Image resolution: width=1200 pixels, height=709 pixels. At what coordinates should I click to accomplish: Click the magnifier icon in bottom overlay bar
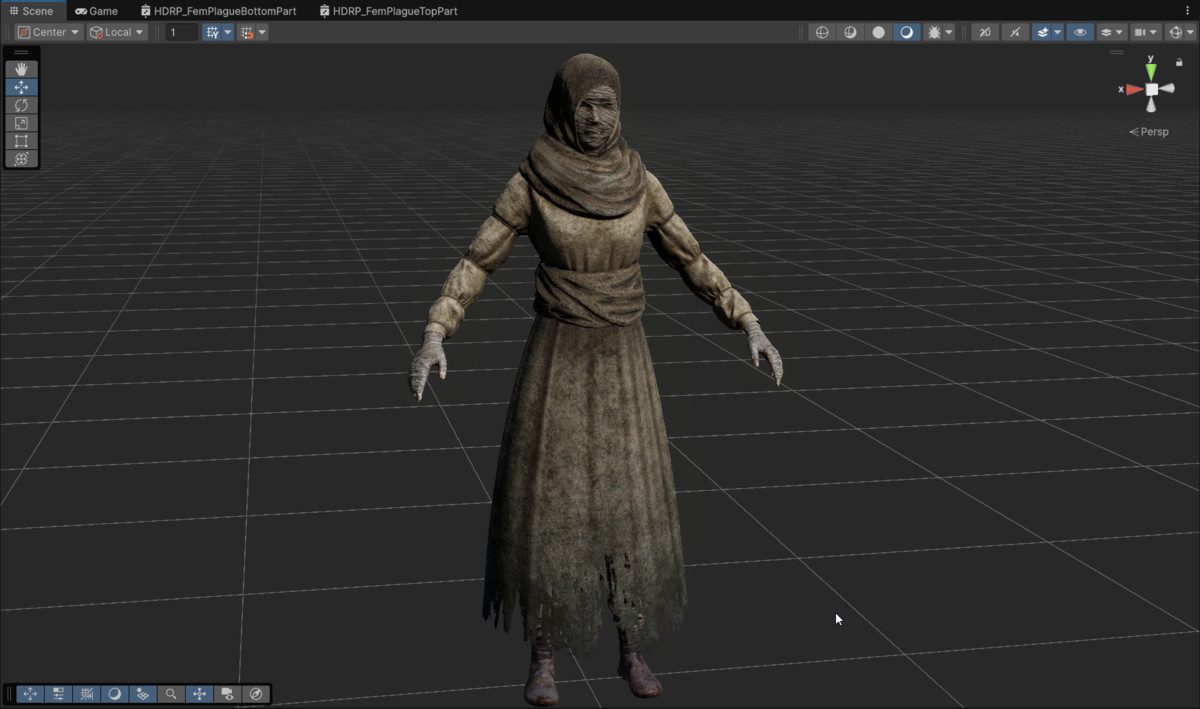click(171, 694)
